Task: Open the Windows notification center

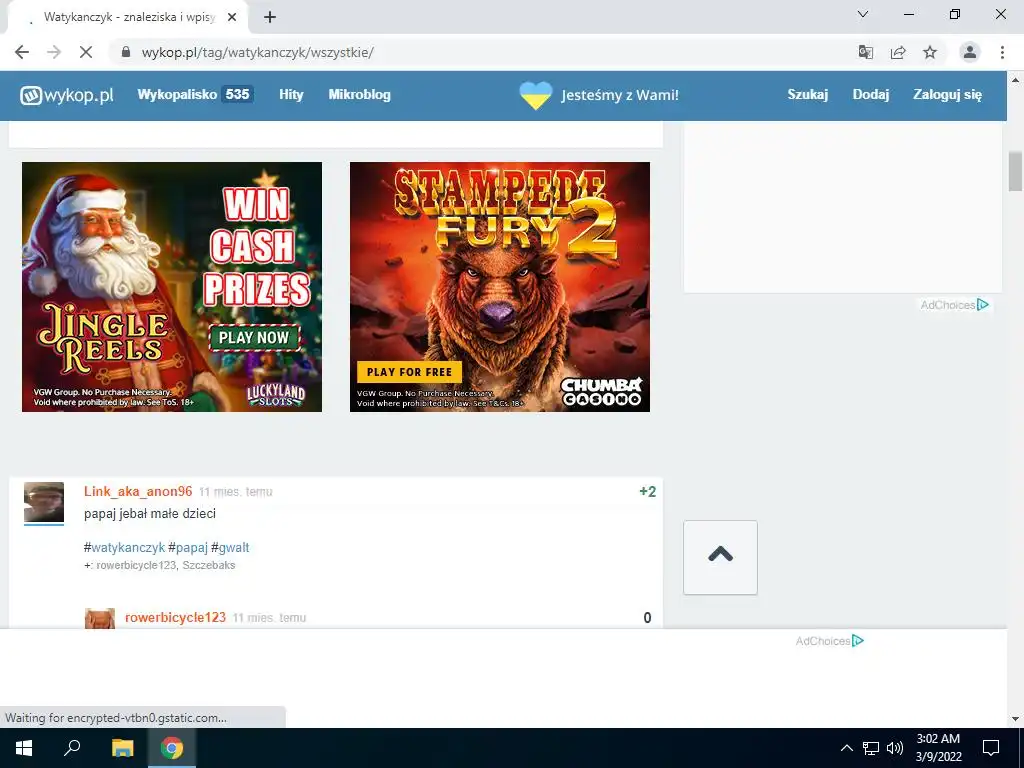Action: pyautogui.click(x=991, y=748)
